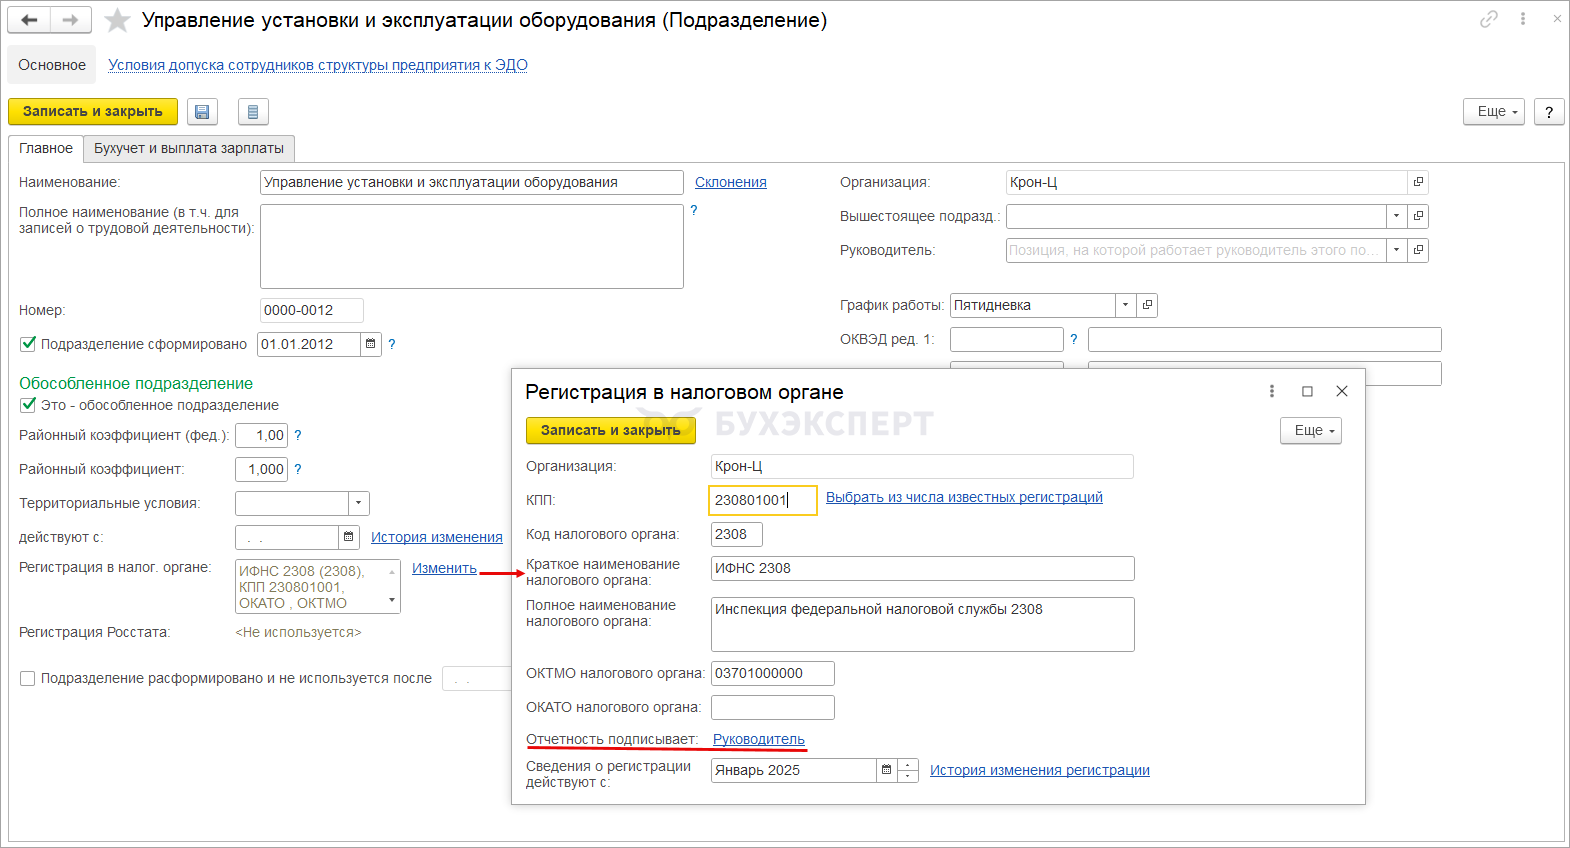Open calendar for department formation date

click(x=370, y=344)
